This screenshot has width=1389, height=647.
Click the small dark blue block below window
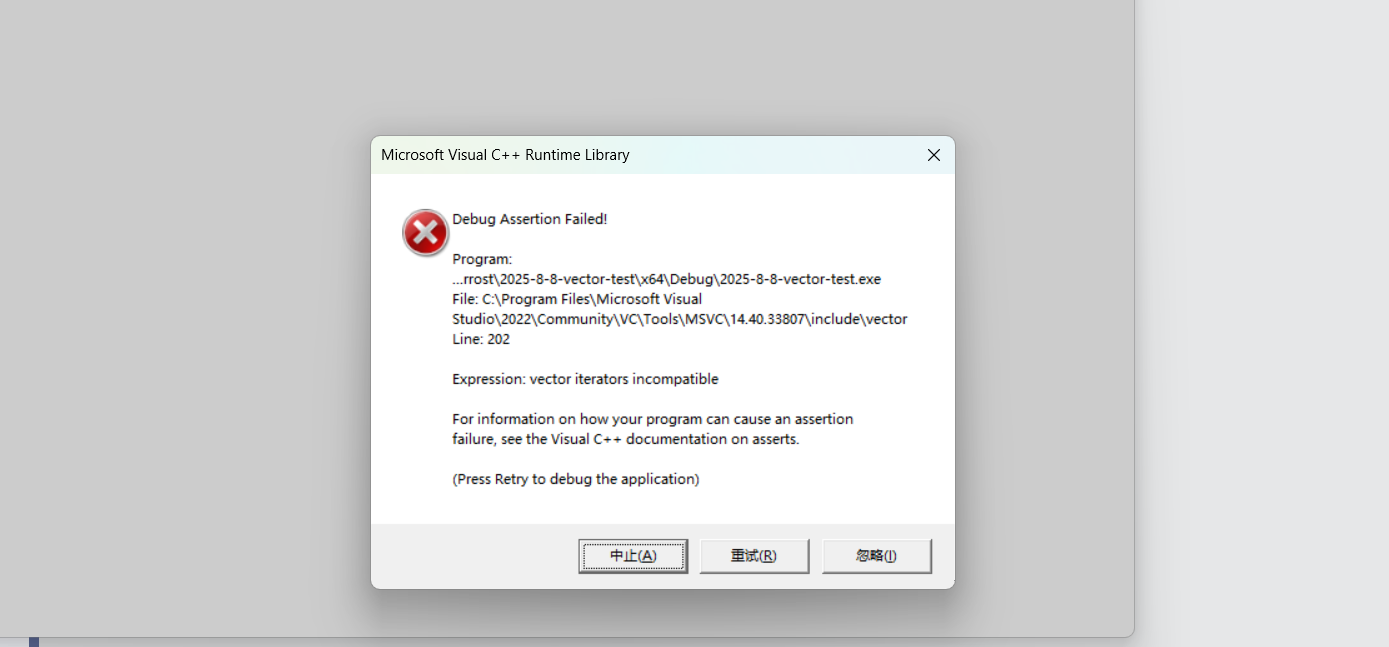[x=34, y=642]
